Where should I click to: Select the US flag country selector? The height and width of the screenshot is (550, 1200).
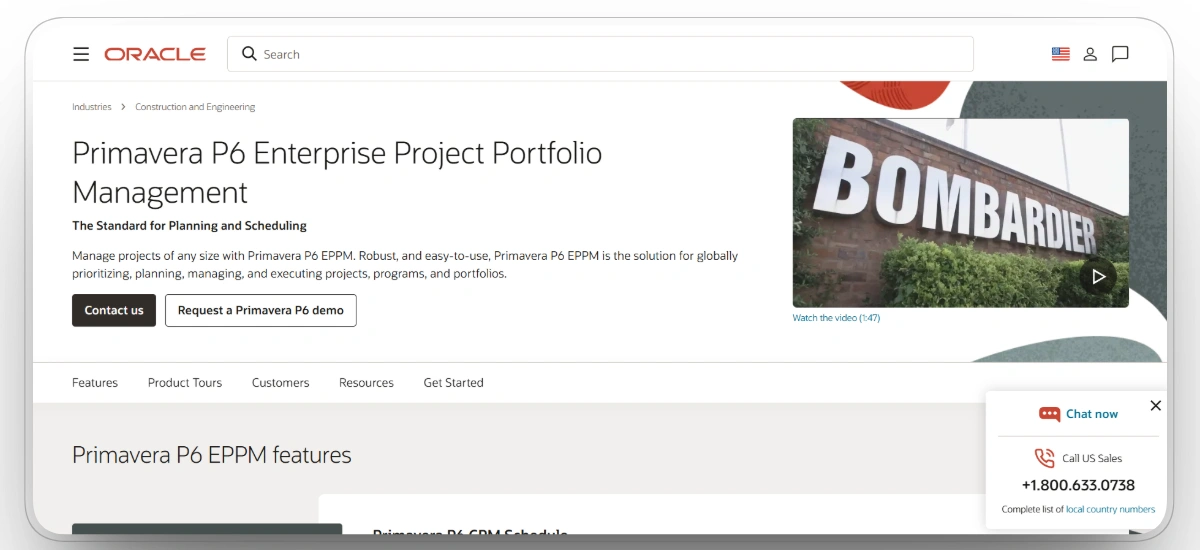coord(1061,54)
